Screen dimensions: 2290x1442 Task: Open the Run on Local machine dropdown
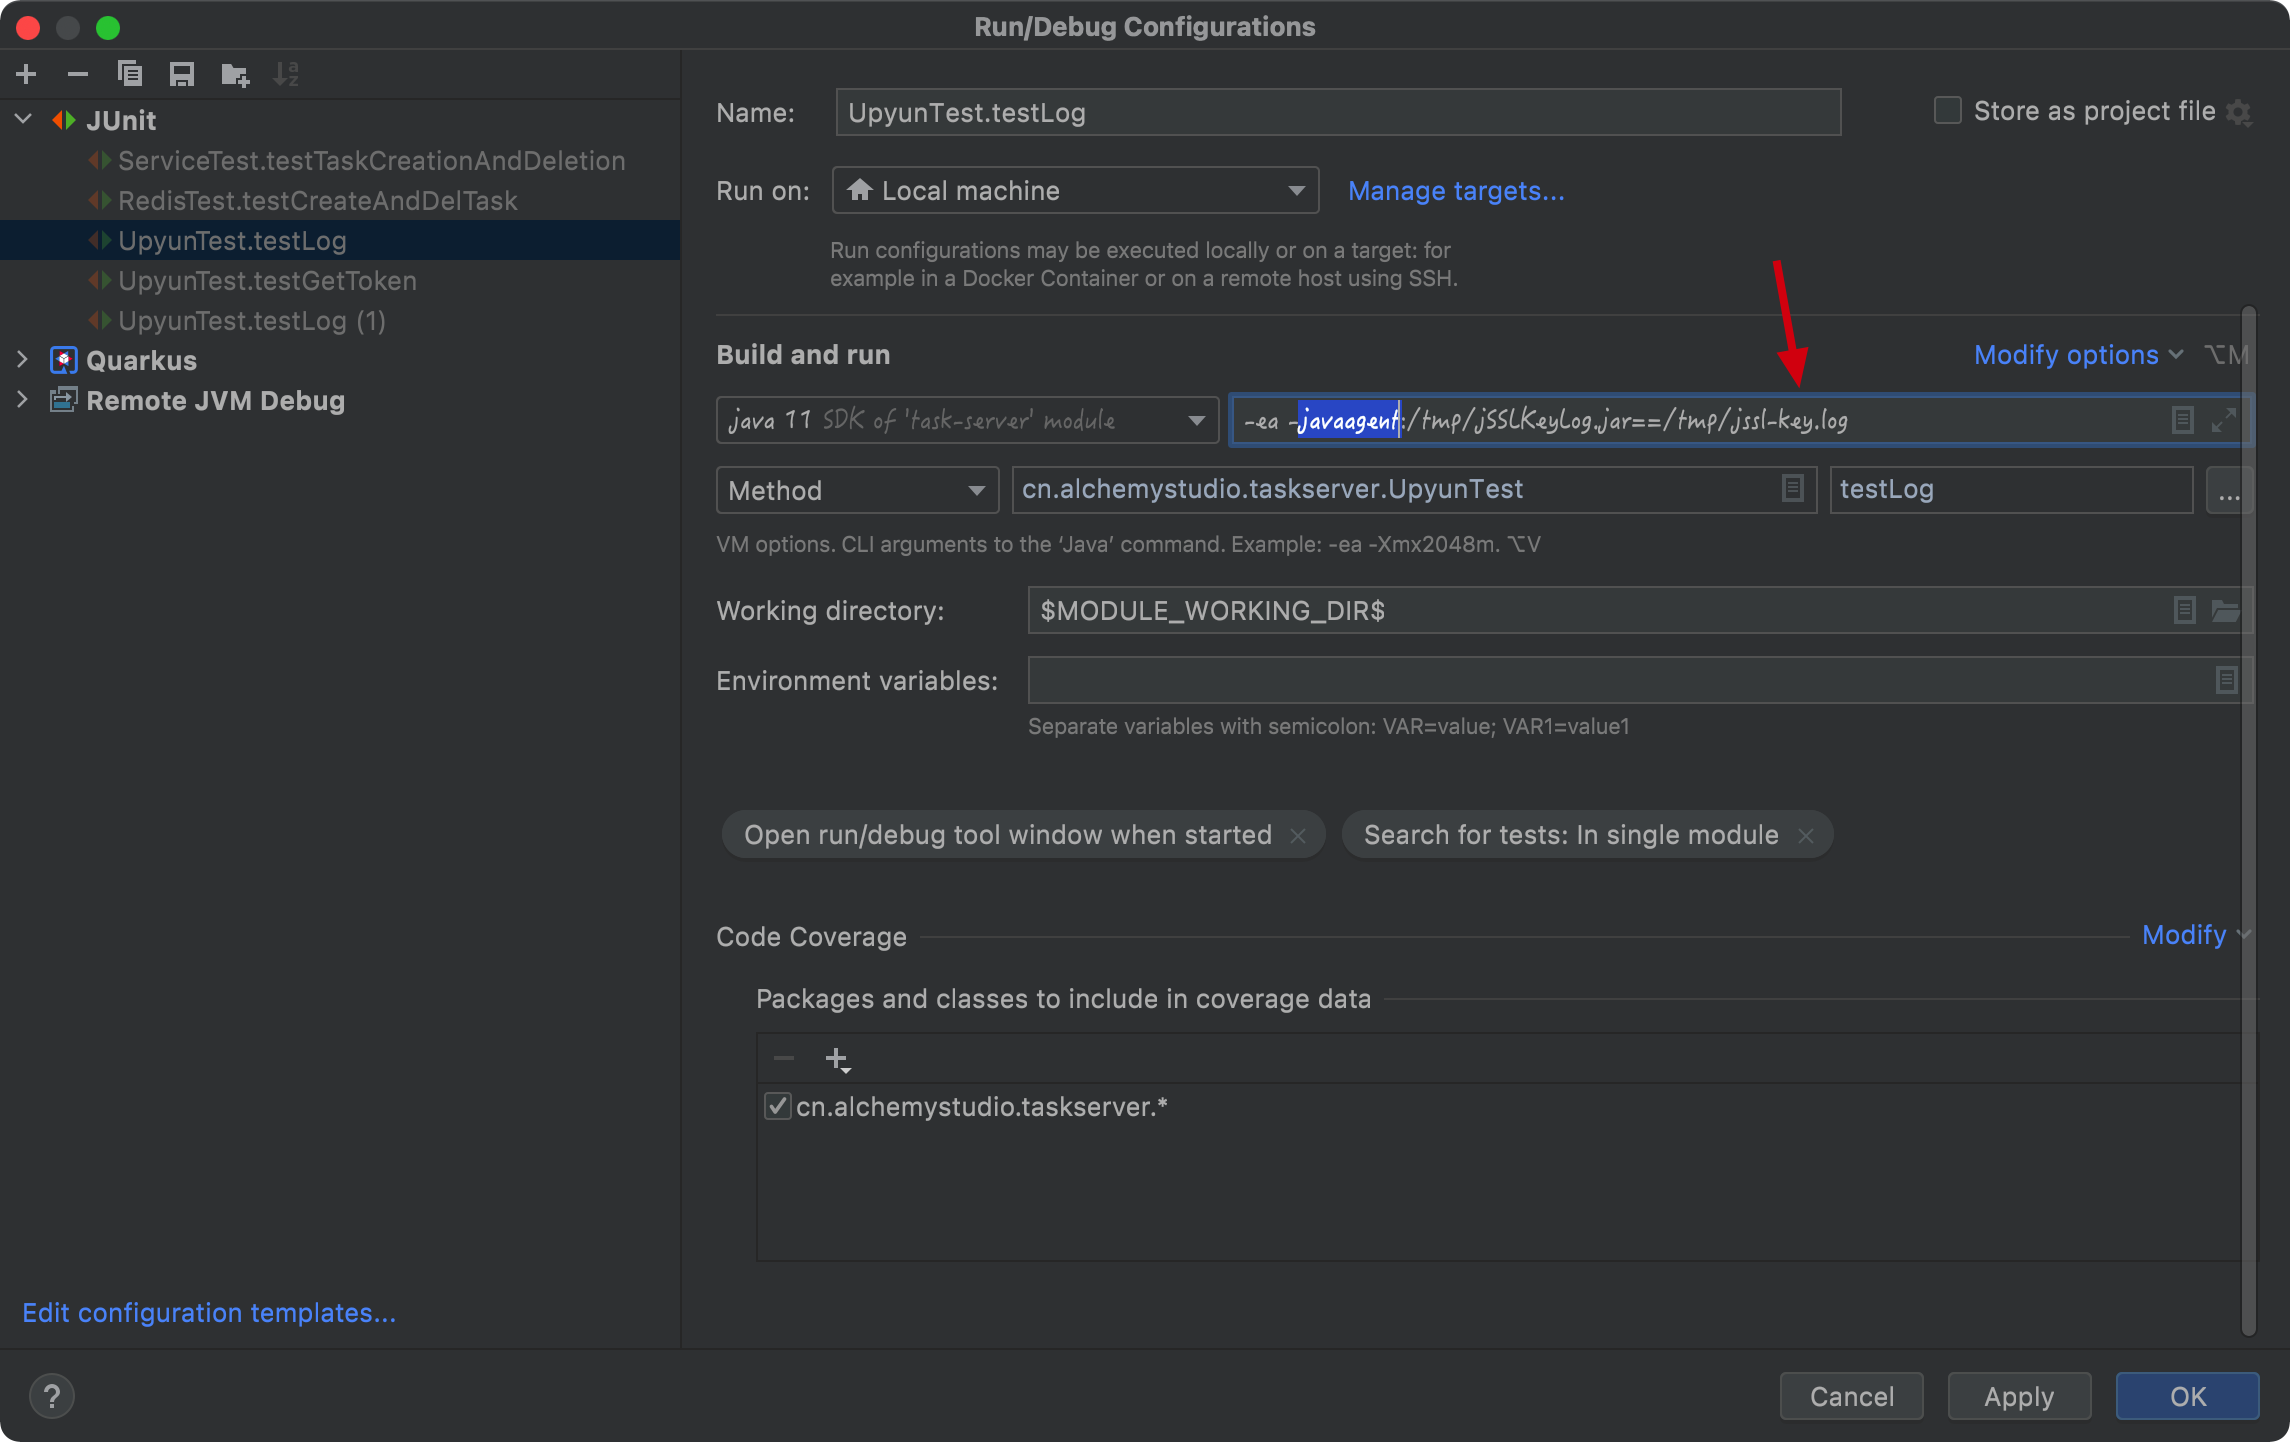pyautogui.click(x=1075, y=190)
